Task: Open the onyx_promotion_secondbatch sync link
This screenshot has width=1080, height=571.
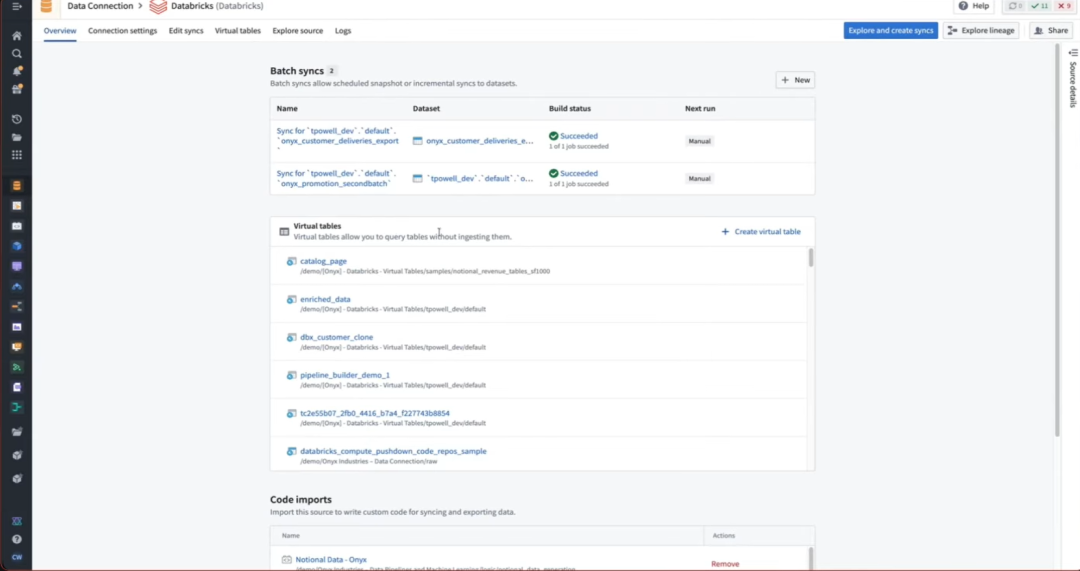Action: [x=336, y=178]
